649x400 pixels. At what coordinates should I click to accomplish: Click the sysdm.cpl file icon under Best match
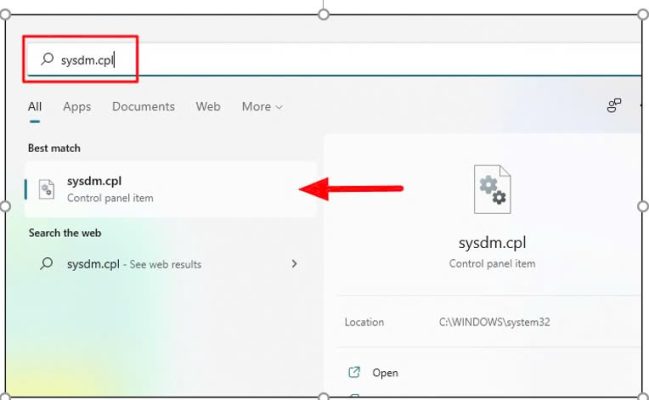point(46,190)
